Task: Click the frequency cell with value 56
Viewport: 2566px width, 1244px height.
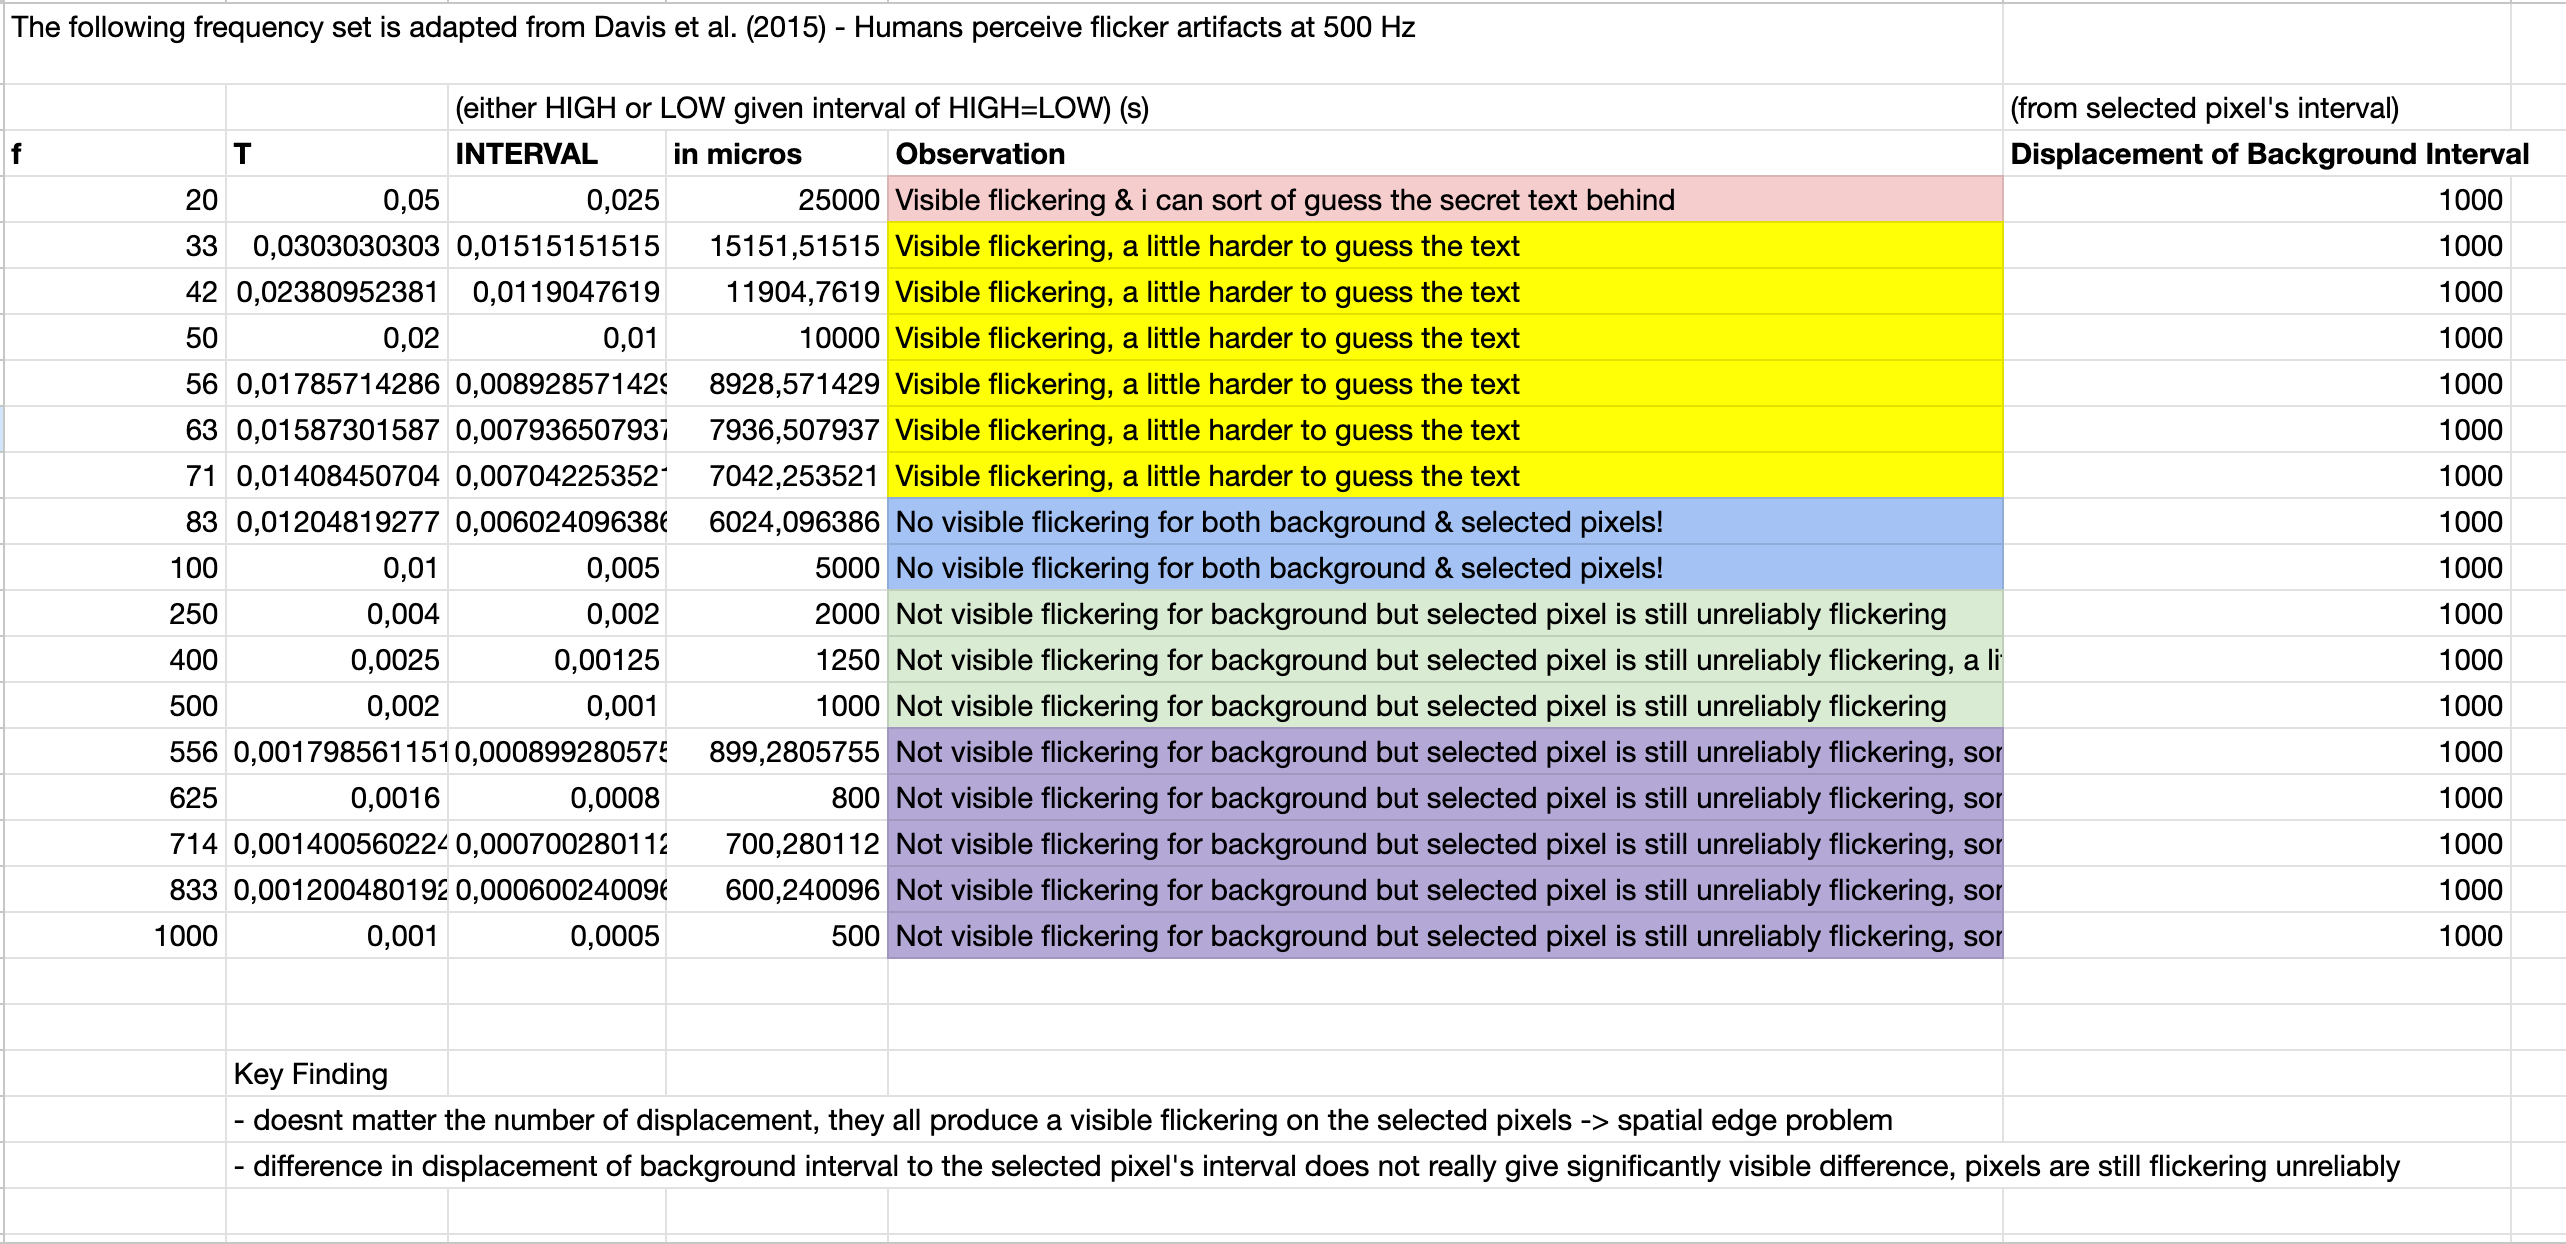Action: 115,383
